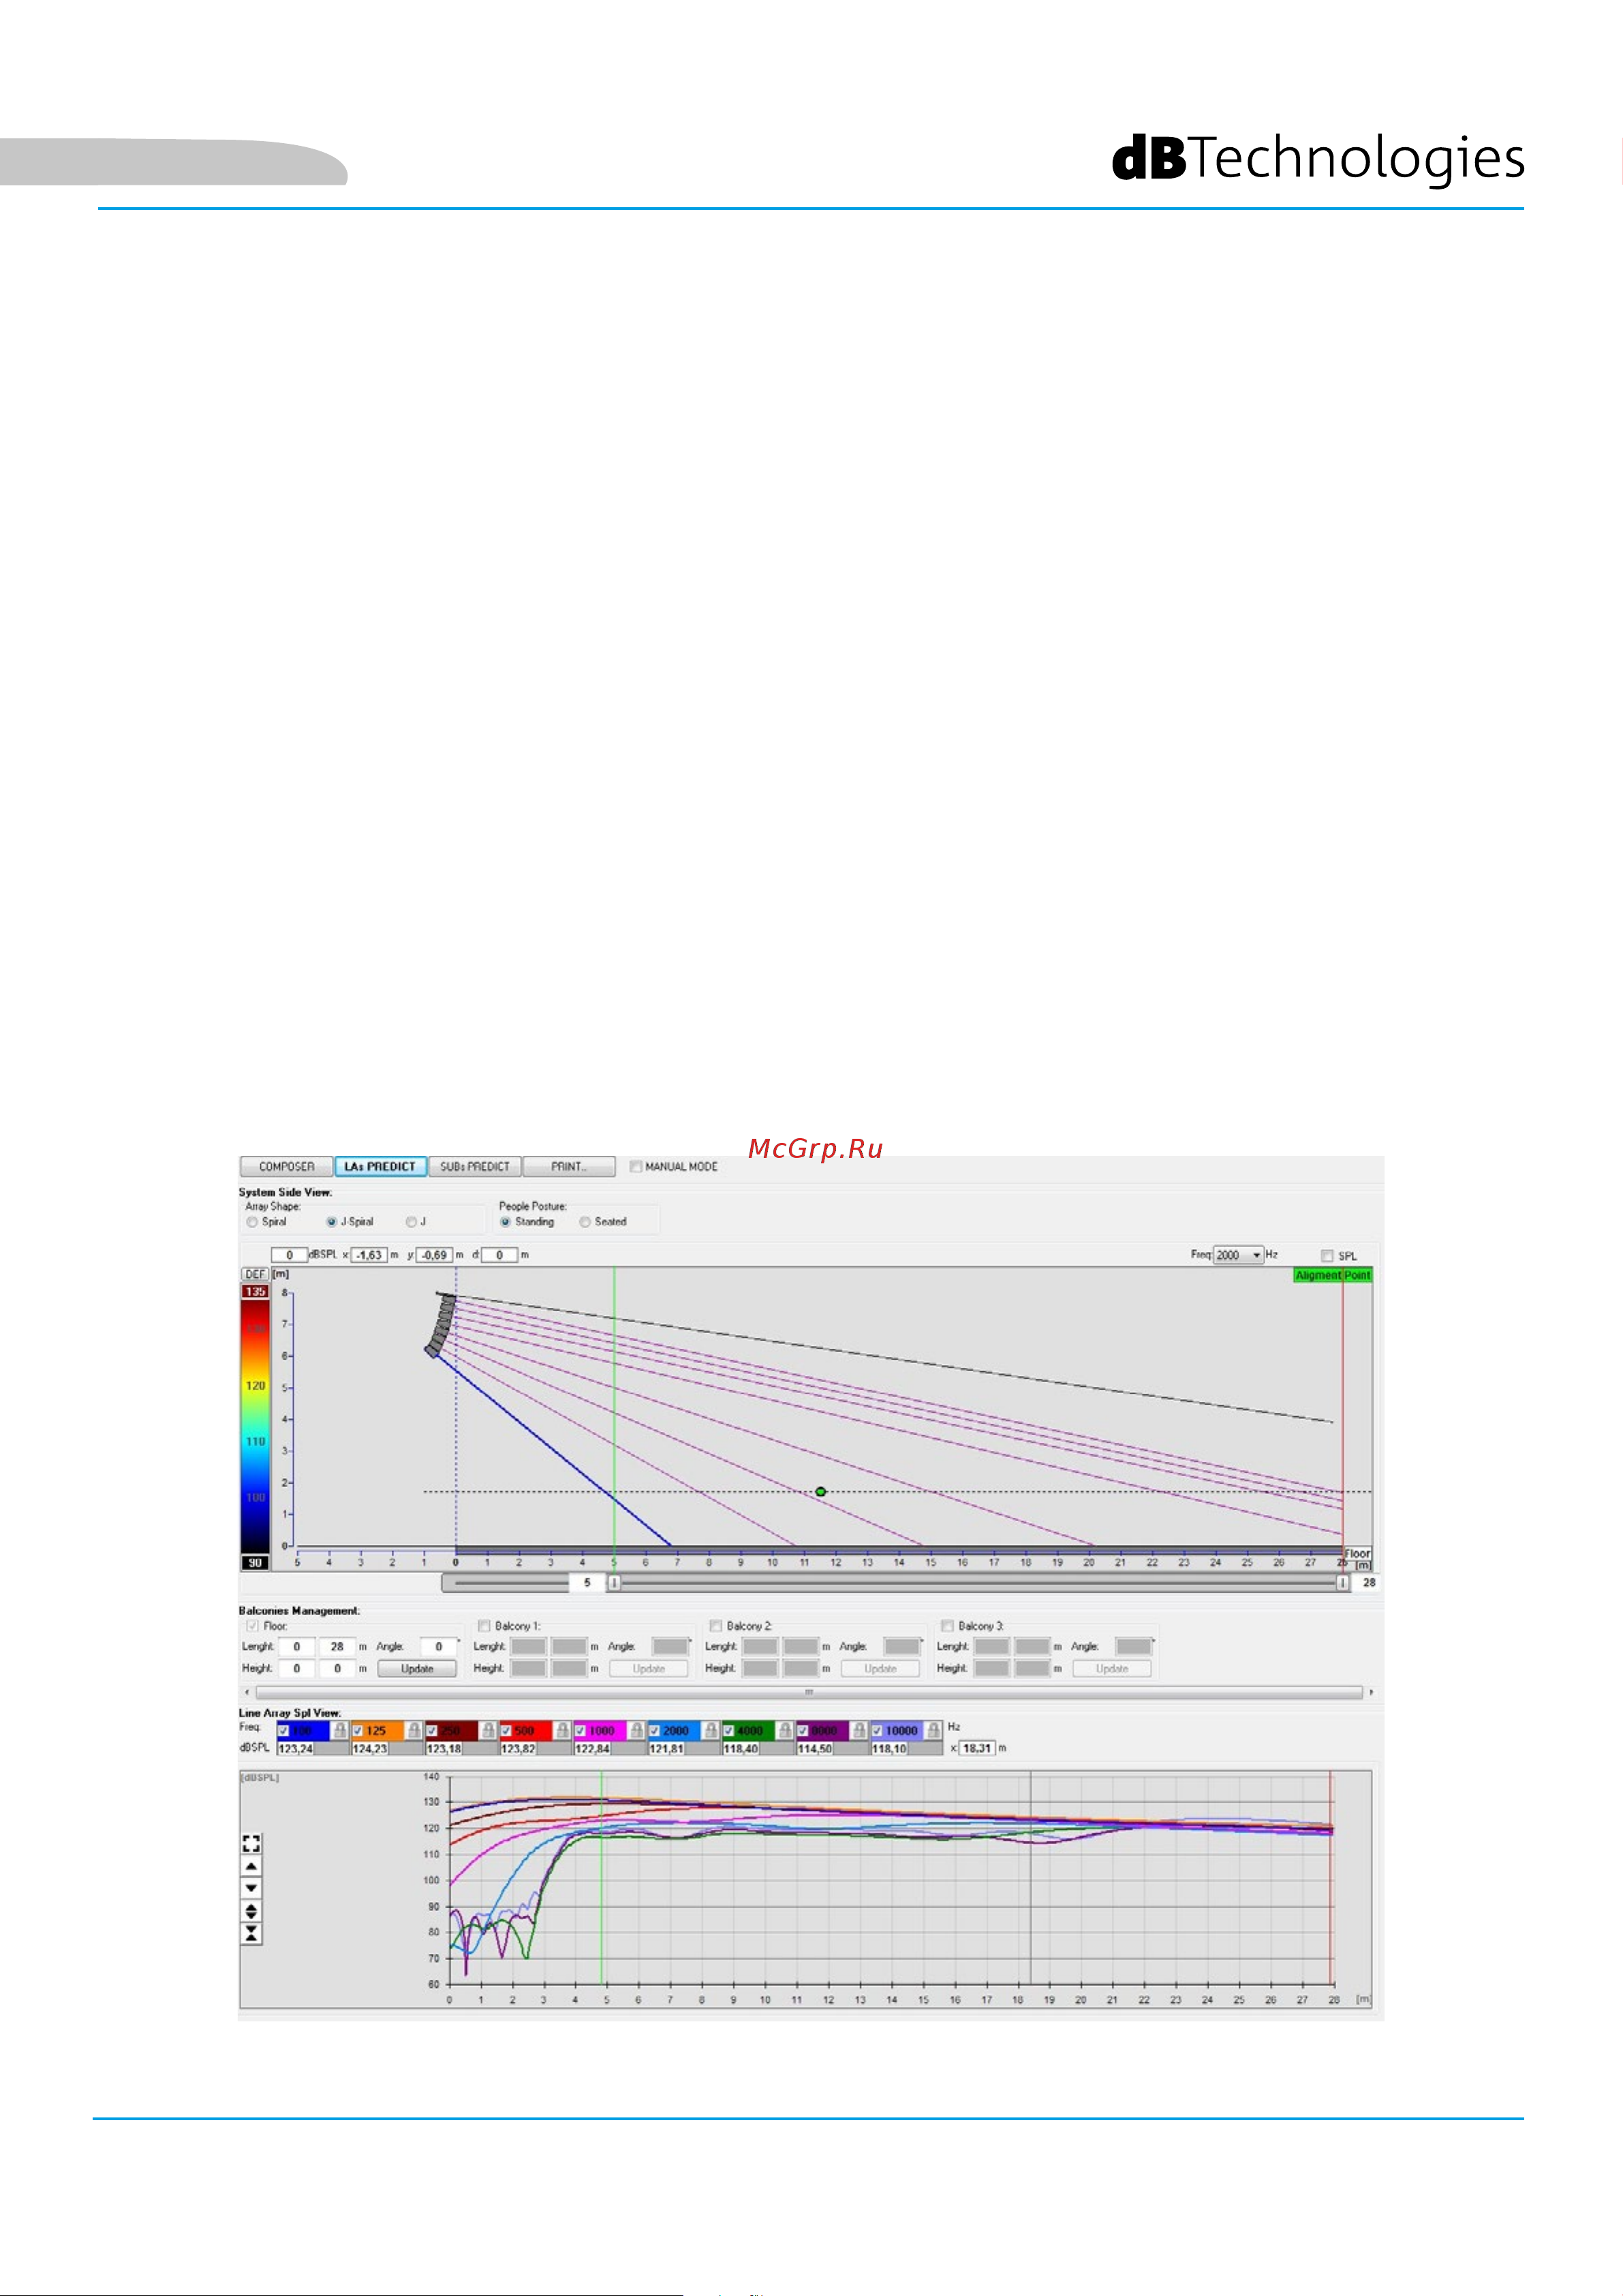Toggle the SPL checkbox
The image size is (1623, 2296).
coord(1327,1256)
